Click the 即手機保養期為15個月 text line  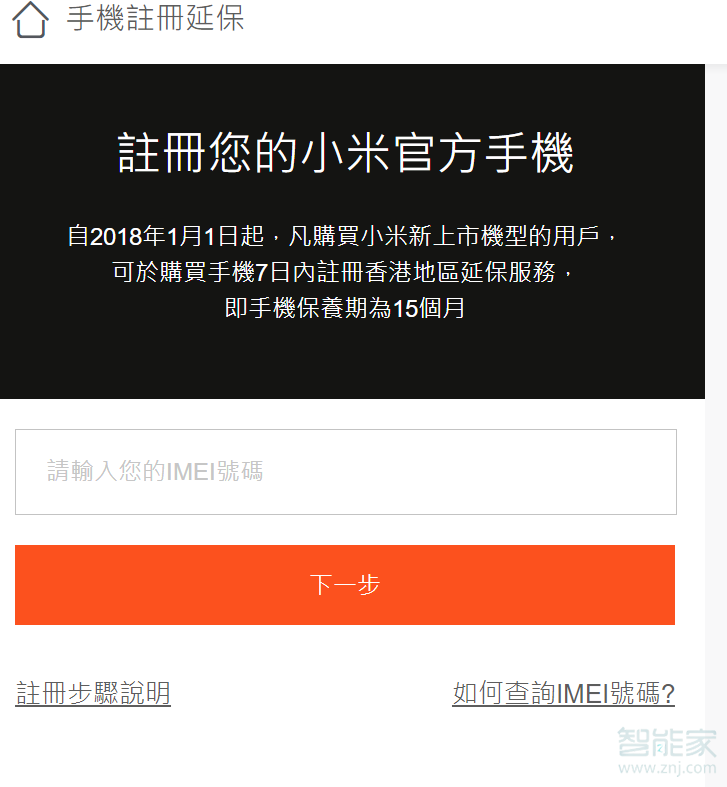click(345, 308)
